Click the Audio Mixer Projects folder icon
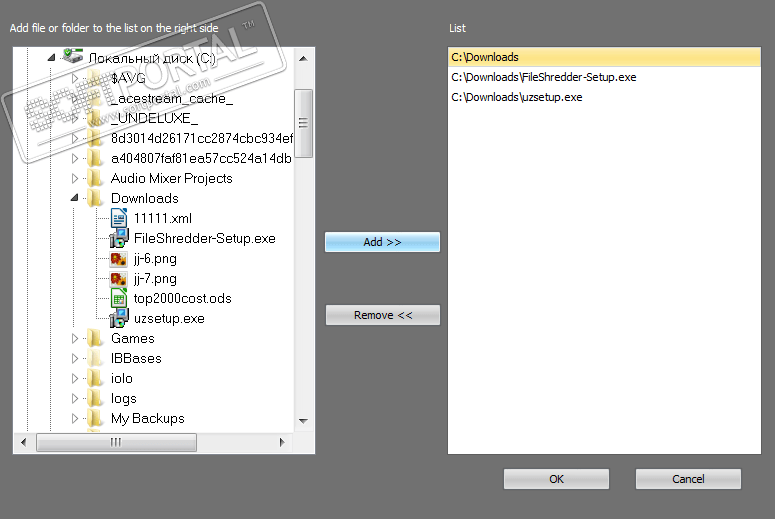This screenshot has width=775, height=519. [96, 178]
